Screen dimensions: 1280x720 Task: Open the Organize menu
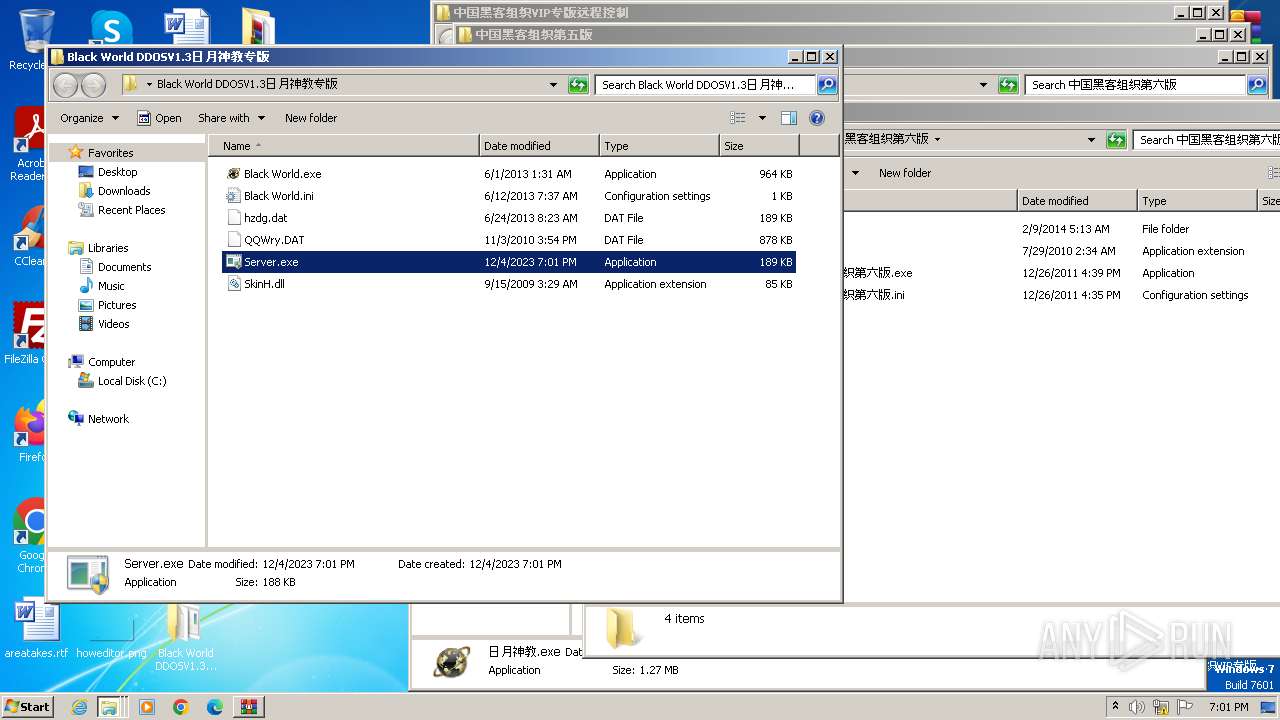89,118
